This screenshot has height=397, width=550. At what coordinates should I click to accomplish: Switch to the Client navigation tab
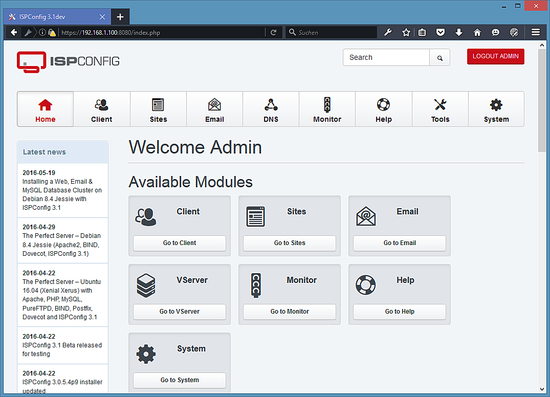tap(102, 109)
